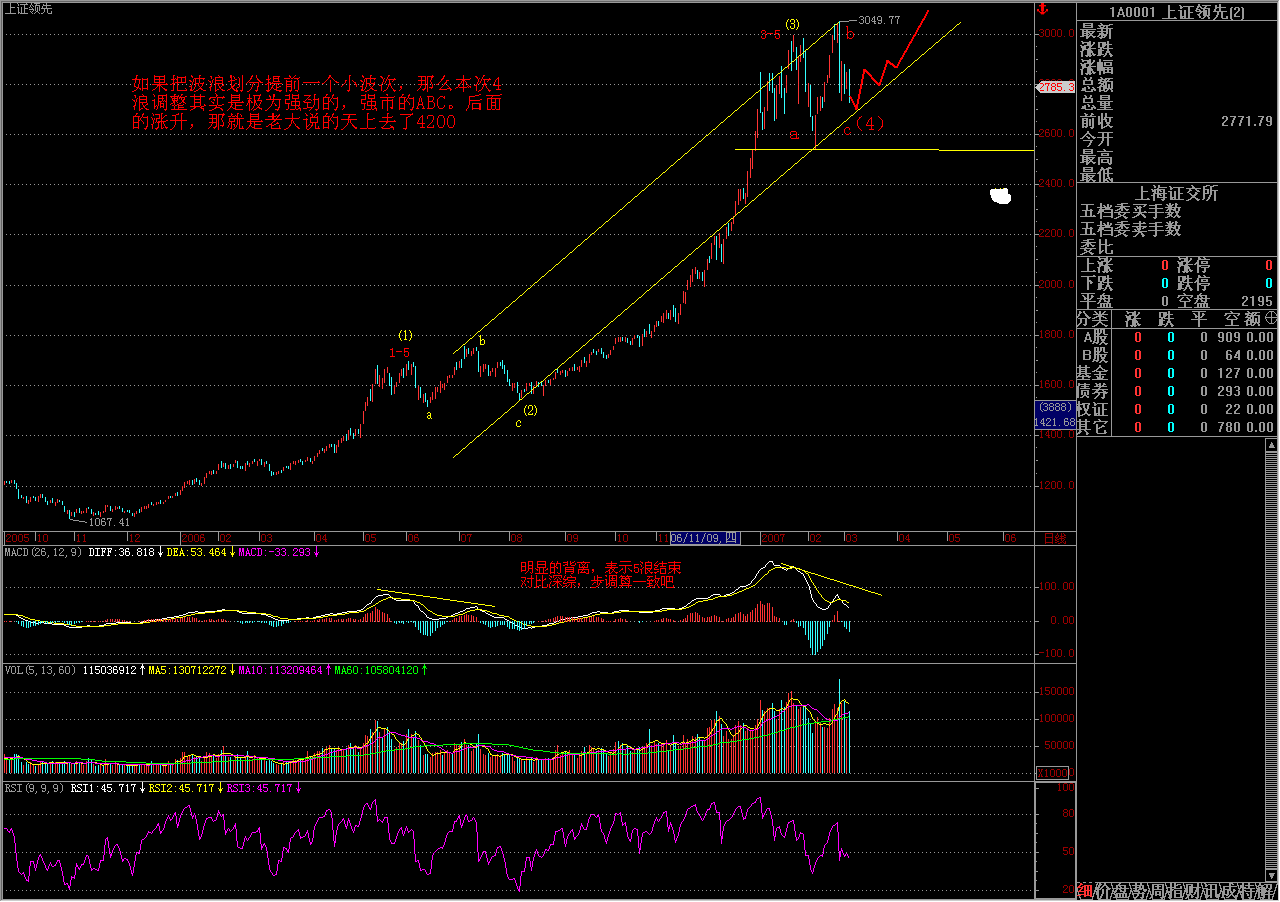The image size is (1280, 902).
Task: Click the VOL(5,13,60) indicator label
Action: pyautogui.click(x=40, y=670)
